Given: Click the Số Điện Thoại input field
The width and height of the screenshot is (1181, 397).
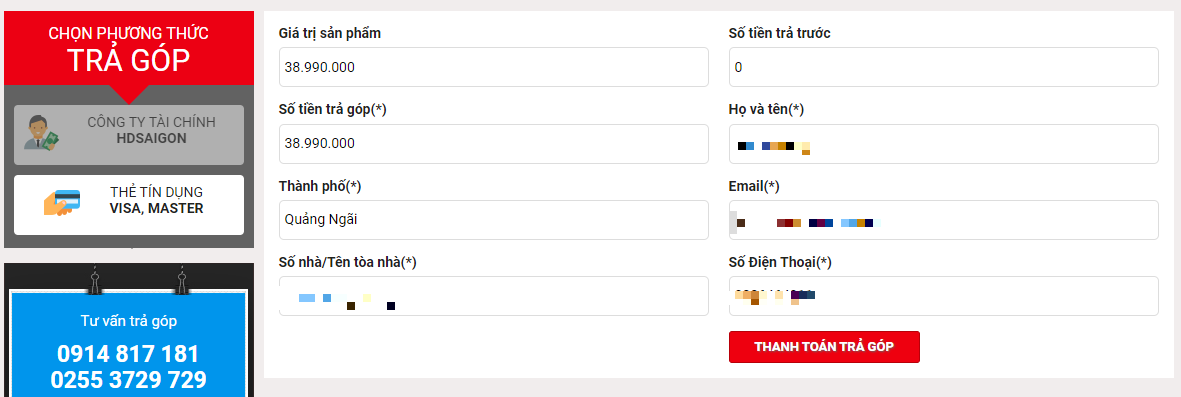Looking at the screenshot, I should click(x=943, y=296).
